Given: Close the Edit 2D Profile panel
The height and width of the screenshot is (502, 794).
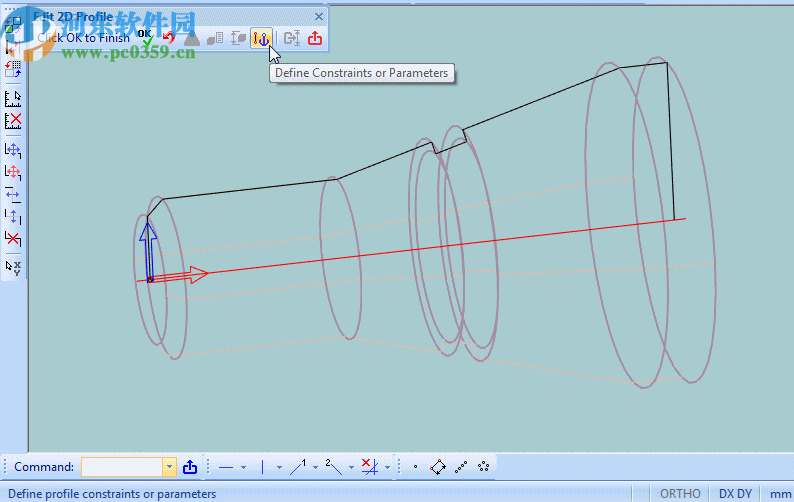Looking at the screenshot, I should (x=319, y=17).
